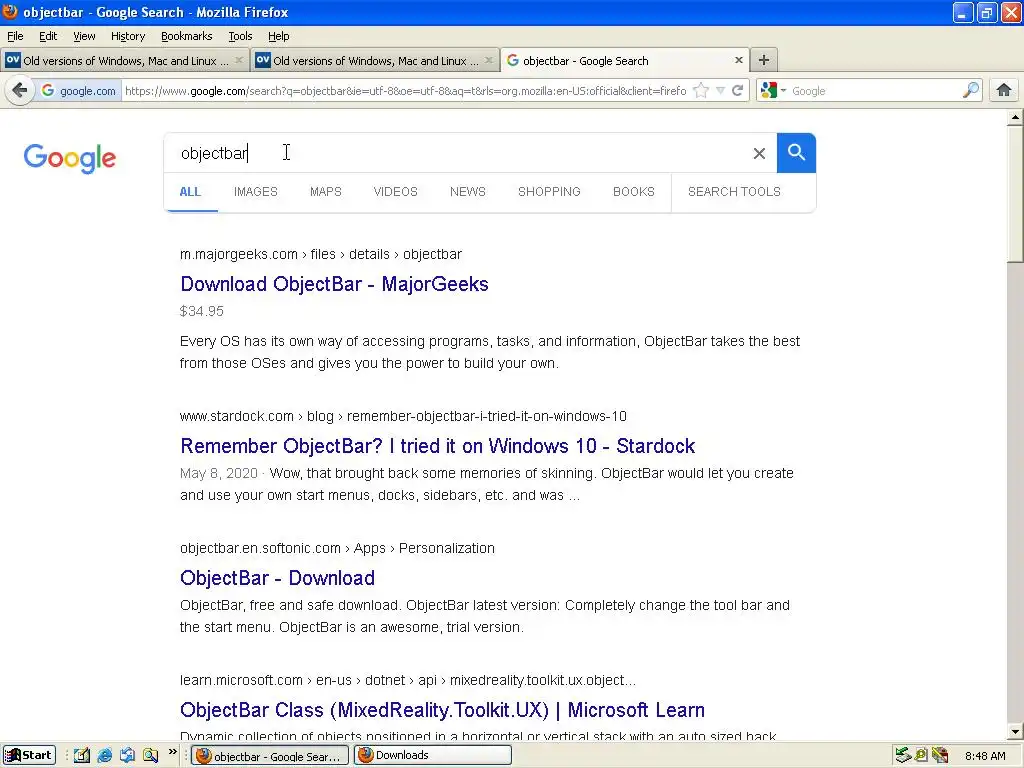This screenshot has width=1024, height=768.
Task: Open ObjectBar Class Microsoft Learn link
Action: [442, 710]
